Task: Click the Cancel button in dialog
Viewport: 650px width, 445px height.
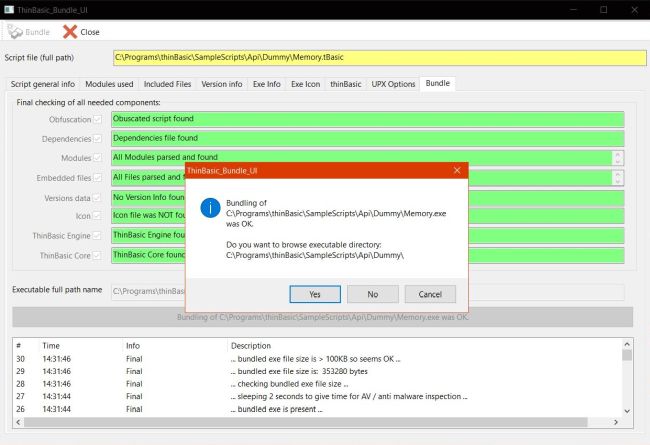Action: pyautogui.click(x=430, y=294)
